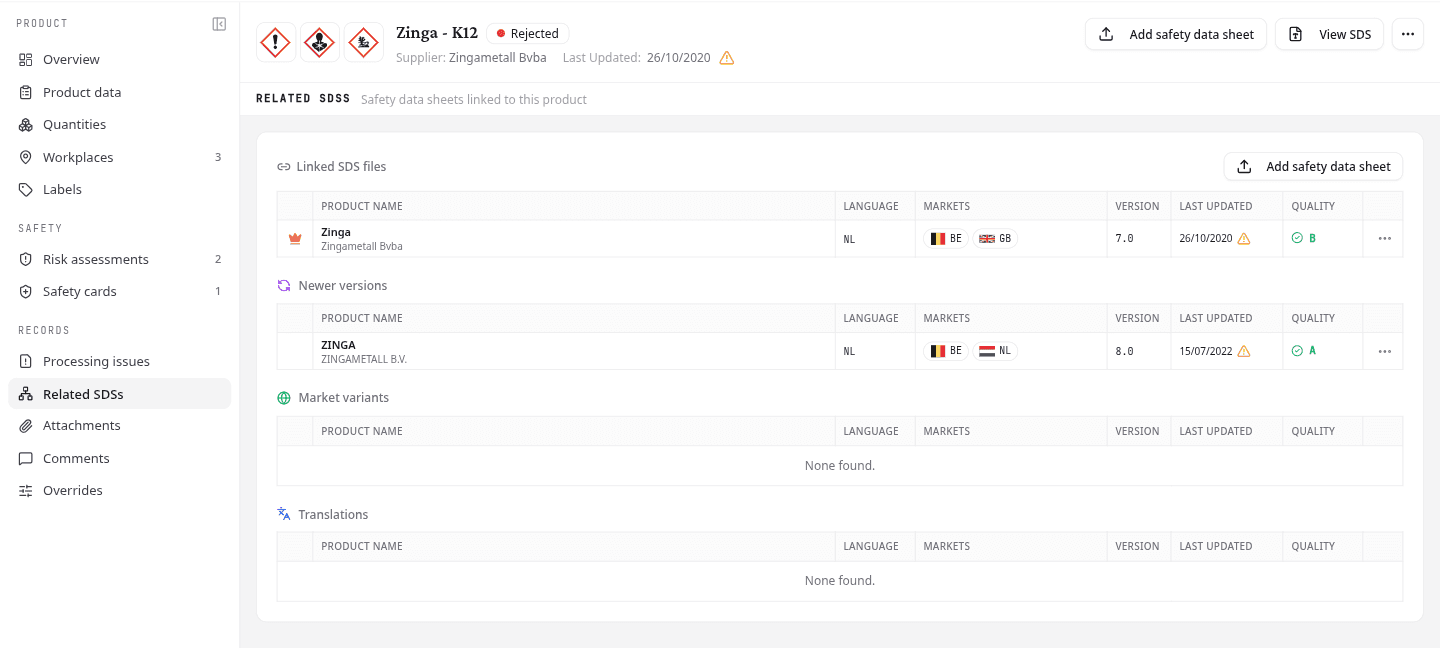
Task: Open row options for ZINGA ZINGAMETALL B.V.
Action: (1384, 351)
